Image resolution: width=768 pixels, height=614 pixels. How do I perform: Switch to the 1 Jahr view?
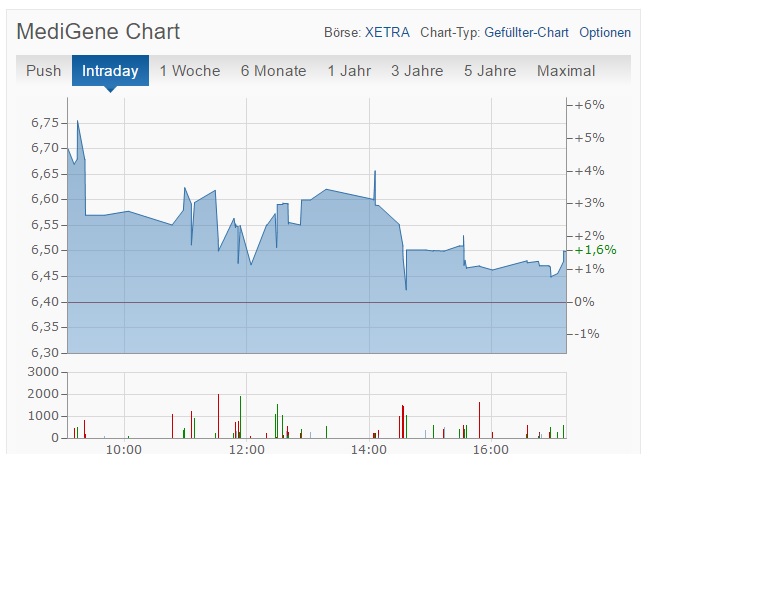[349, 71]
